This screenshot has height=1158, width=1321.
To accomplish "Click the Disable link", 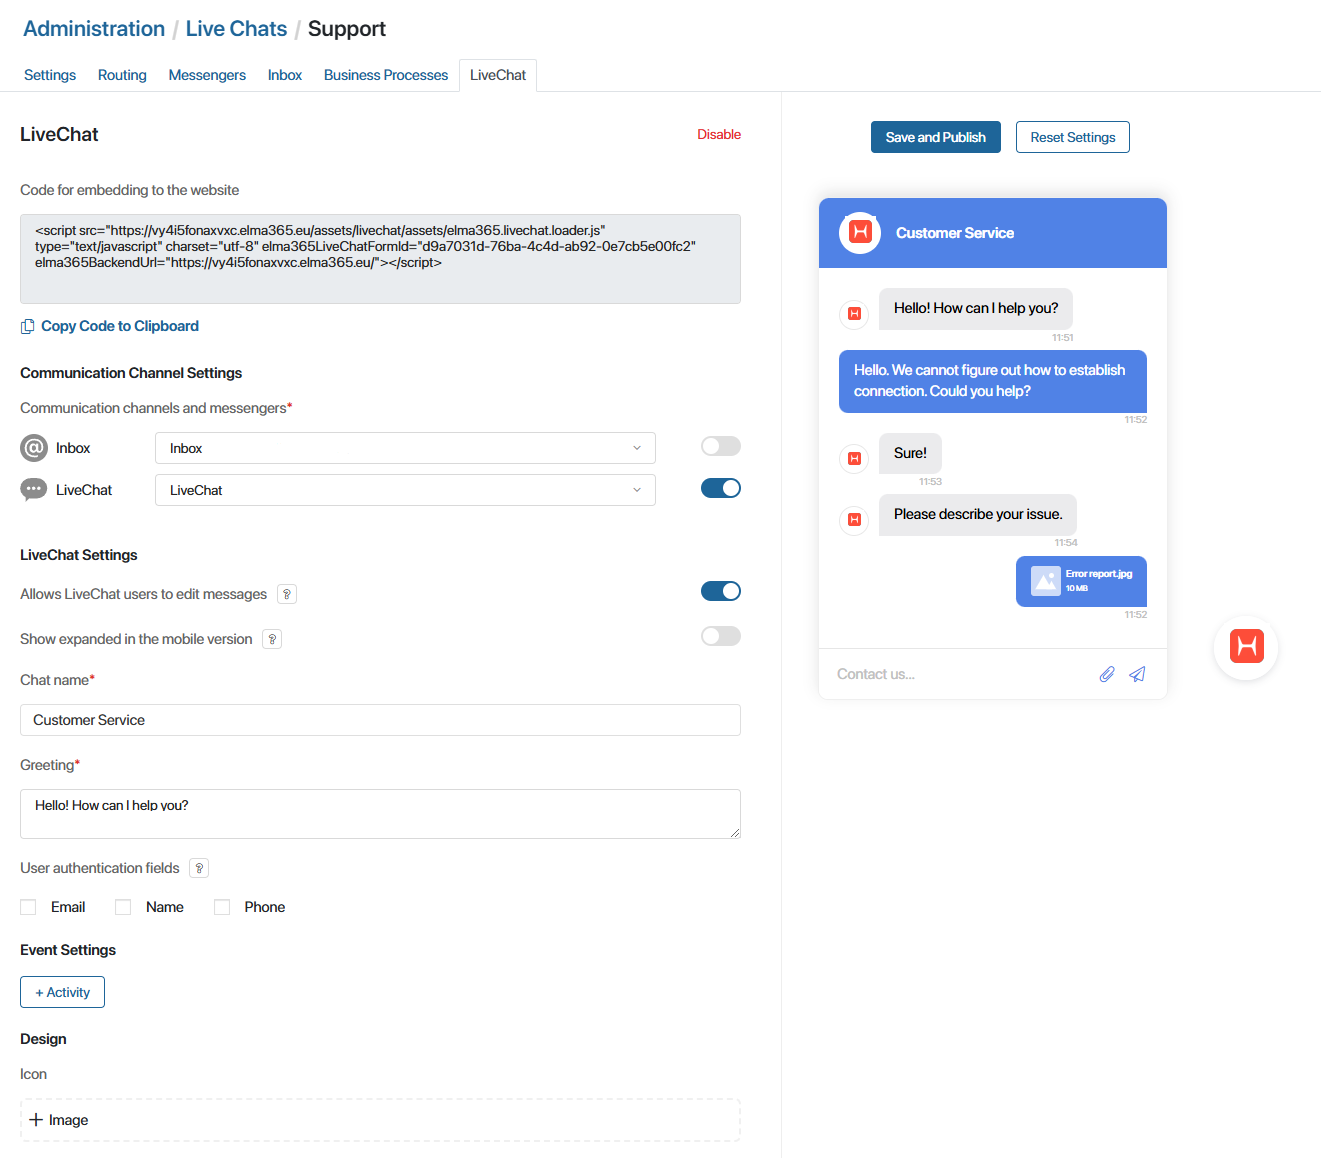I will coord(719,134).
